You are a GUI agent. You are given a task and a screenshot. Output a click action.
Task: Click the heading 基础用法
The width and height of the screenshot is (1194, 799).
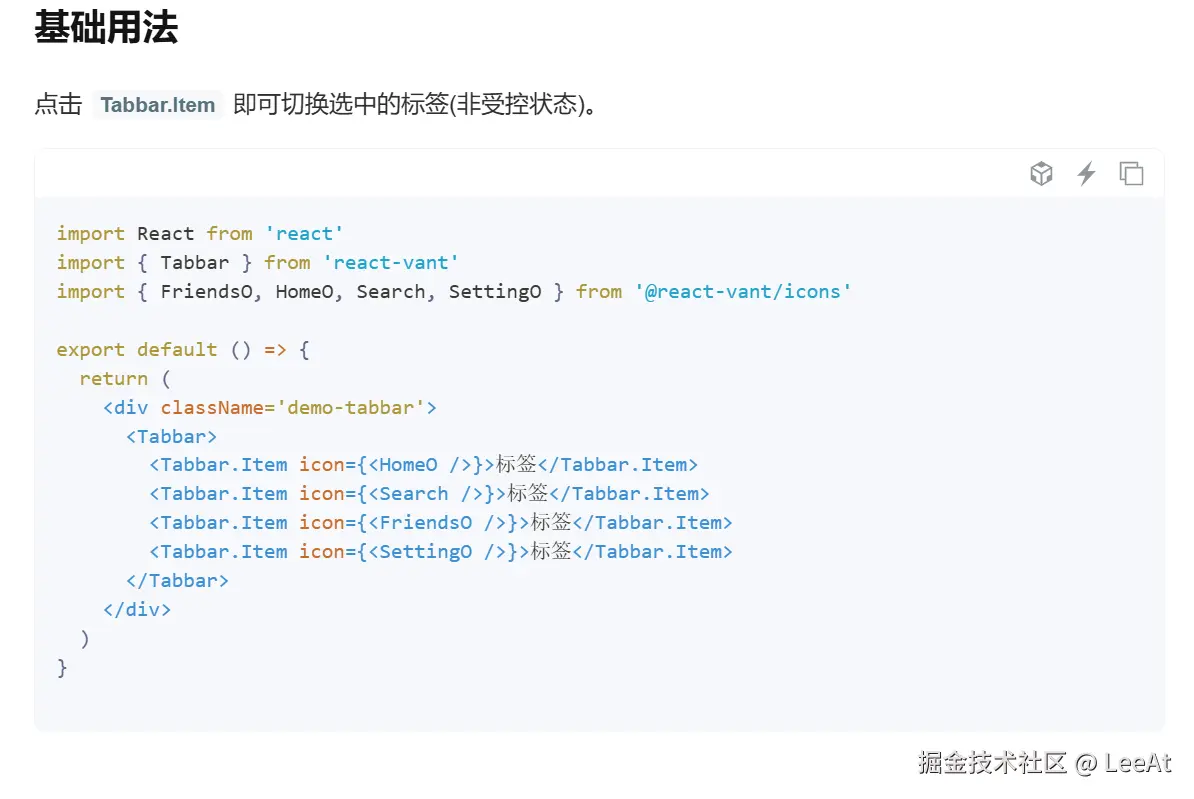[x=106, y=27]
